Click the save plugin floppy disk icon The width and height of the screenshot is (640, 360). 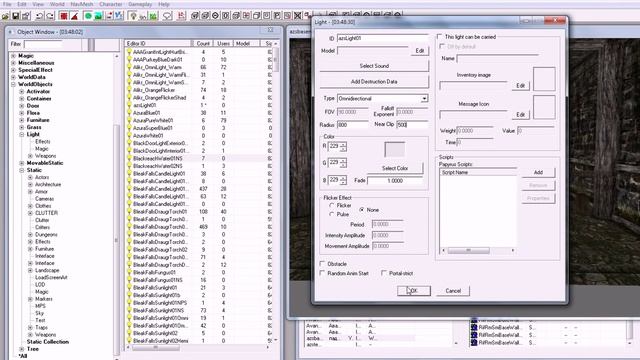[16, 16]
